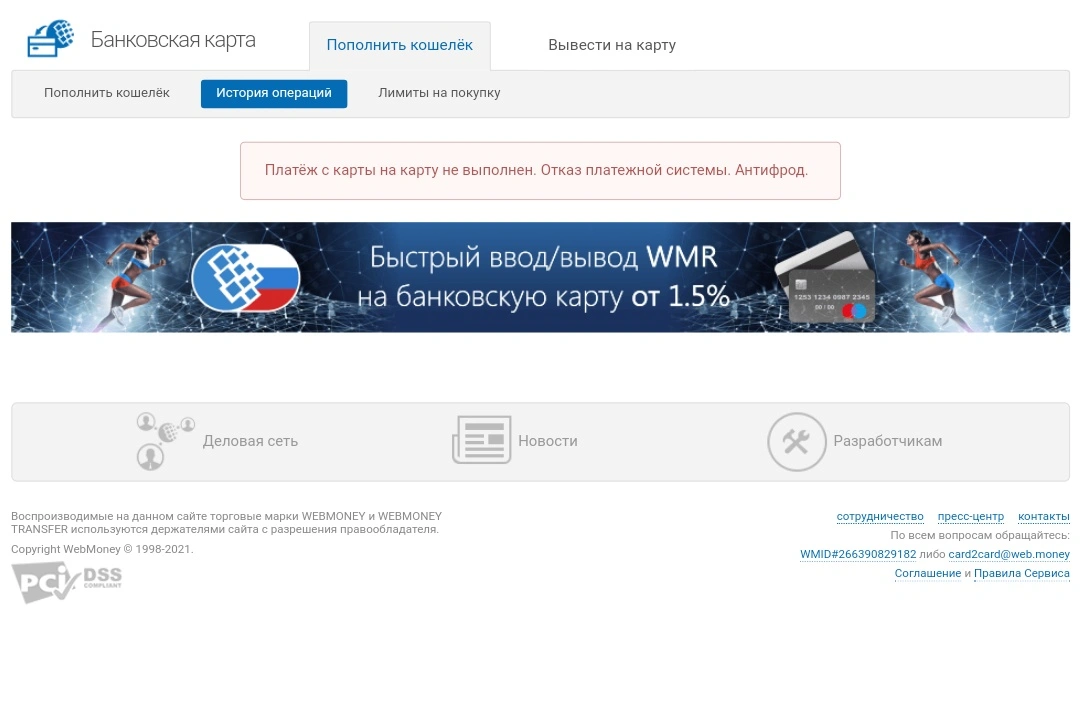
Task: Open the Деловая сеть network icon
Action: pyautogui.click(x=165, y=441)
